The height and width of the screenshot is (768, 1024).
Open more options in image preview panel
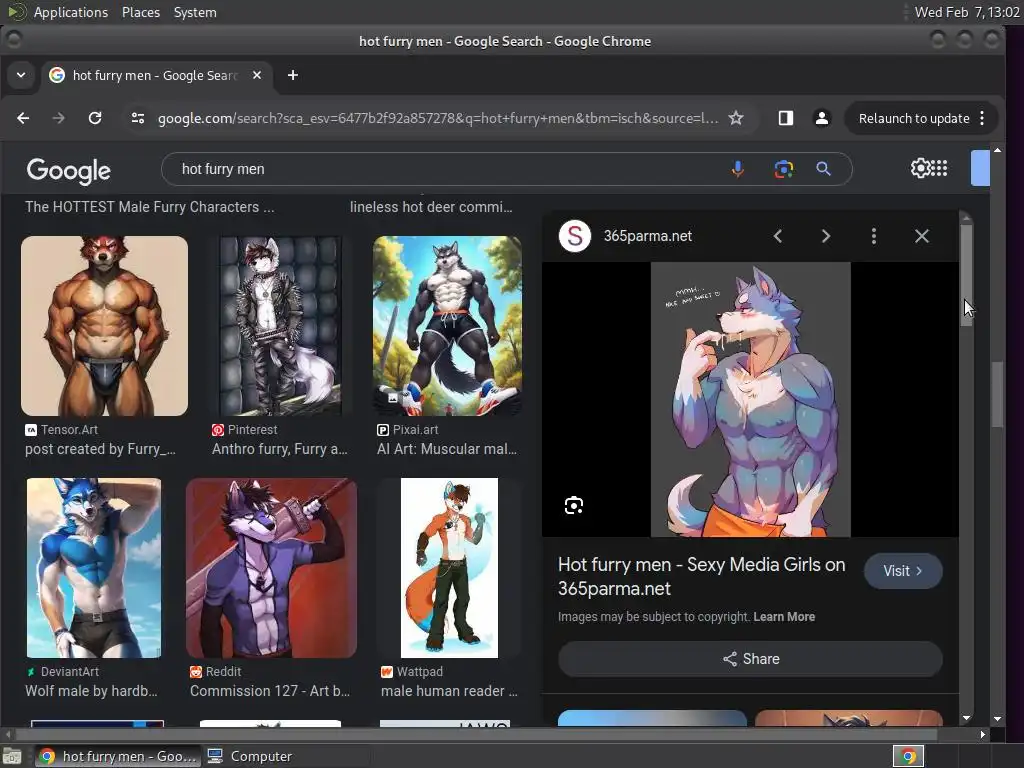tap(874, 236)
